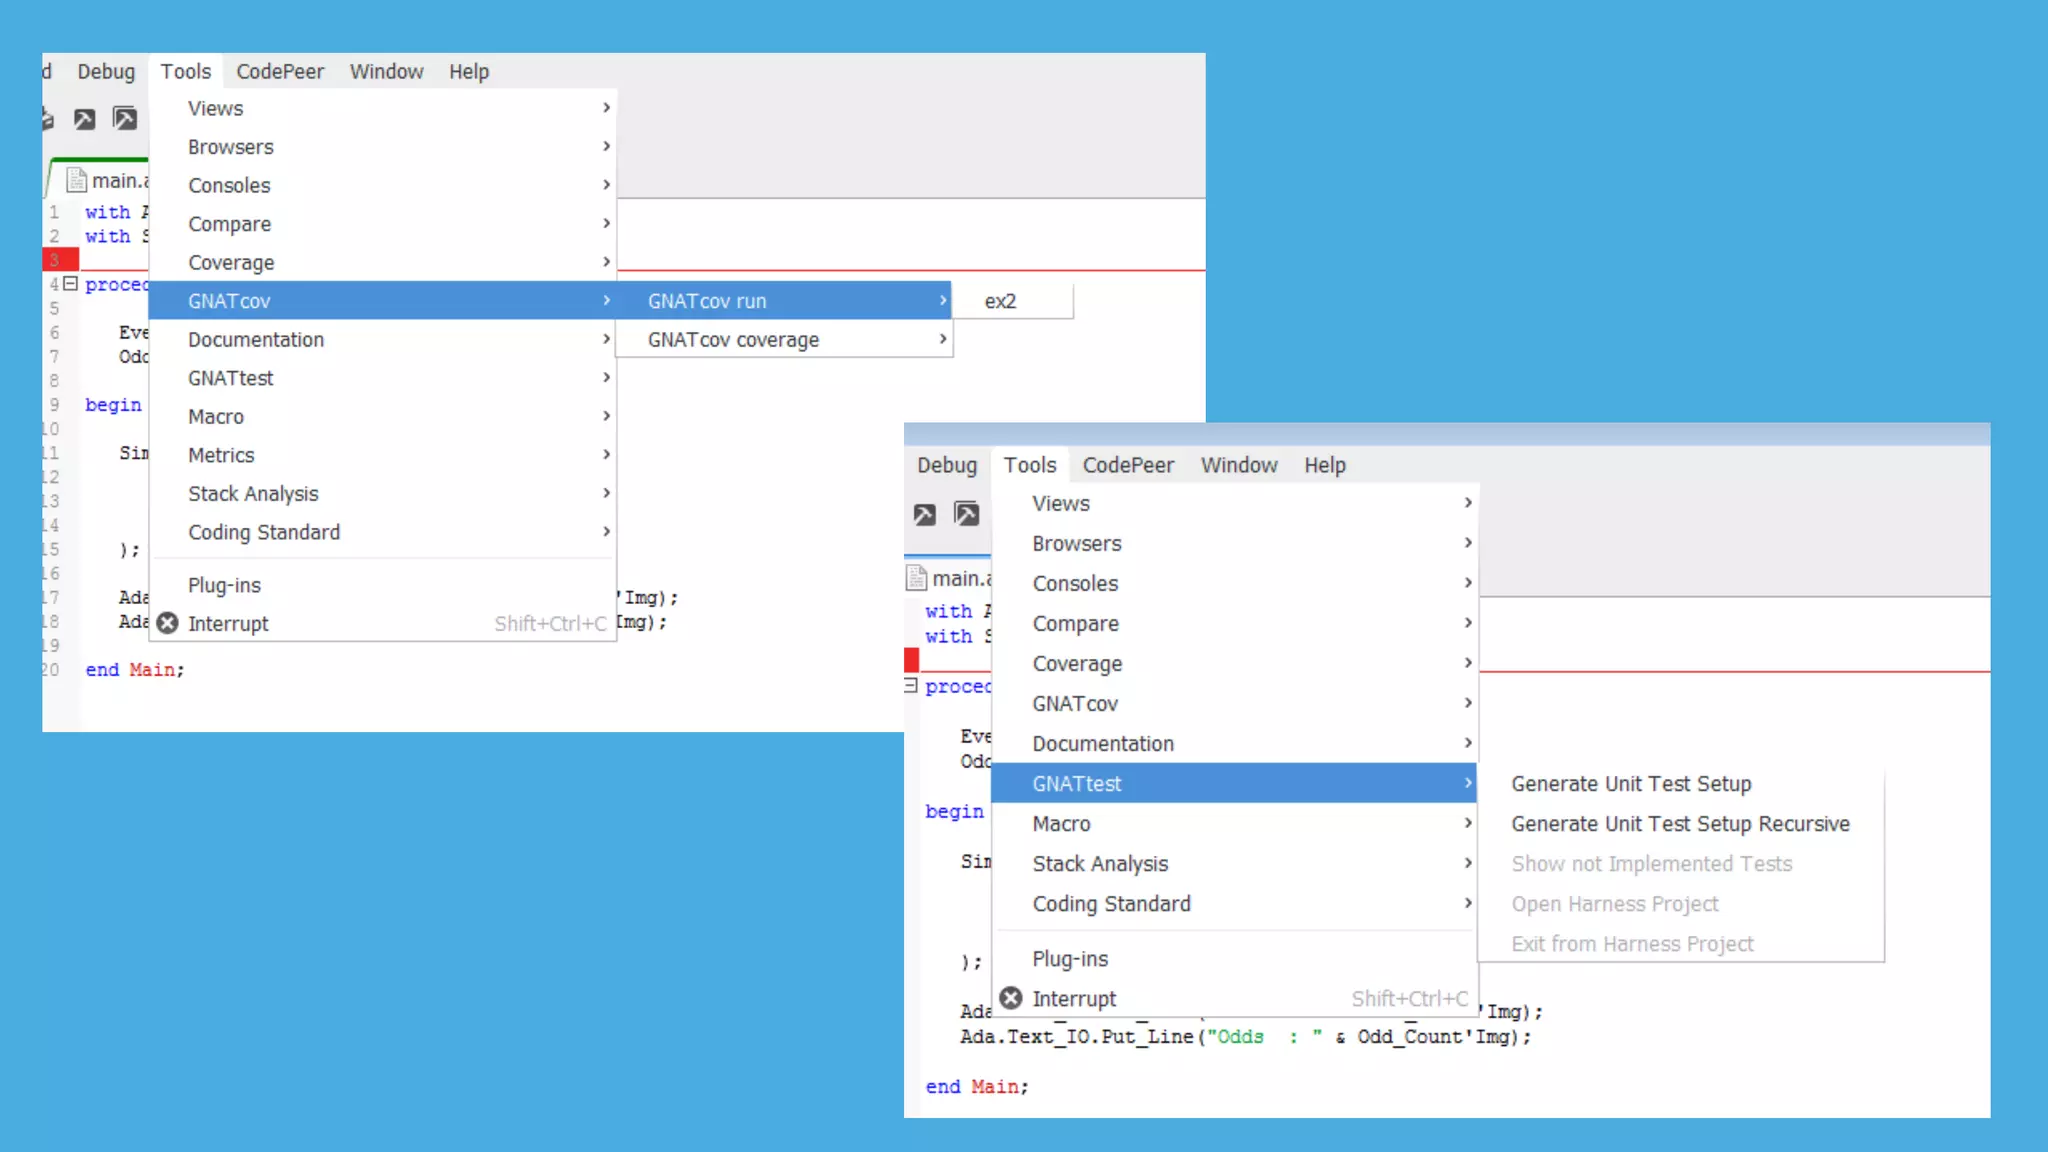Click the Interrupt X icon in the GNATcov window's menu
2048x1152 pixels.
[168, 623]
